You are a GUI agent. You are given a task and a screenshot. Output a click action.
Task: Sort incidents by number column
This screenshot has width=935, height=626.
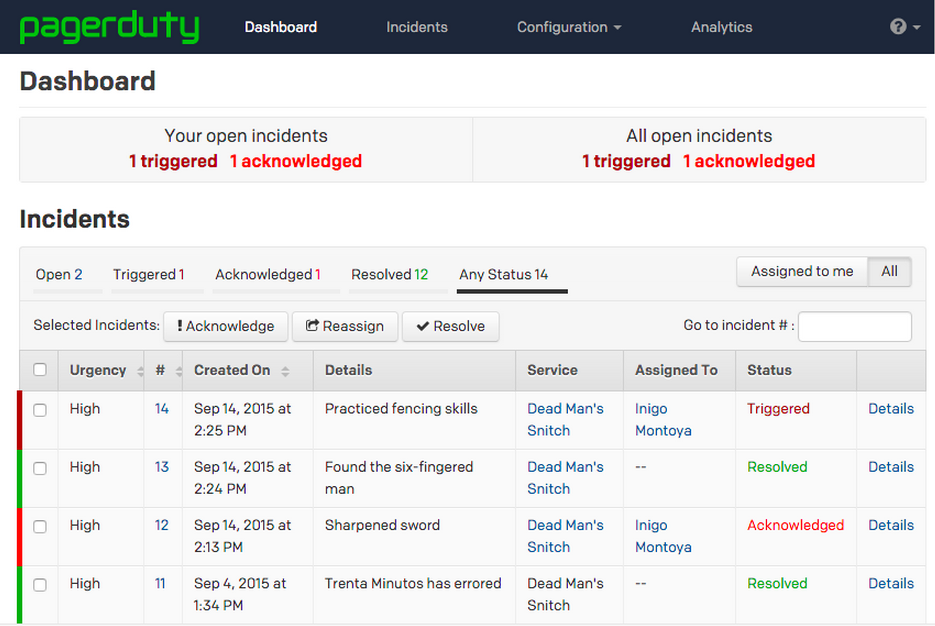[179, 371]
